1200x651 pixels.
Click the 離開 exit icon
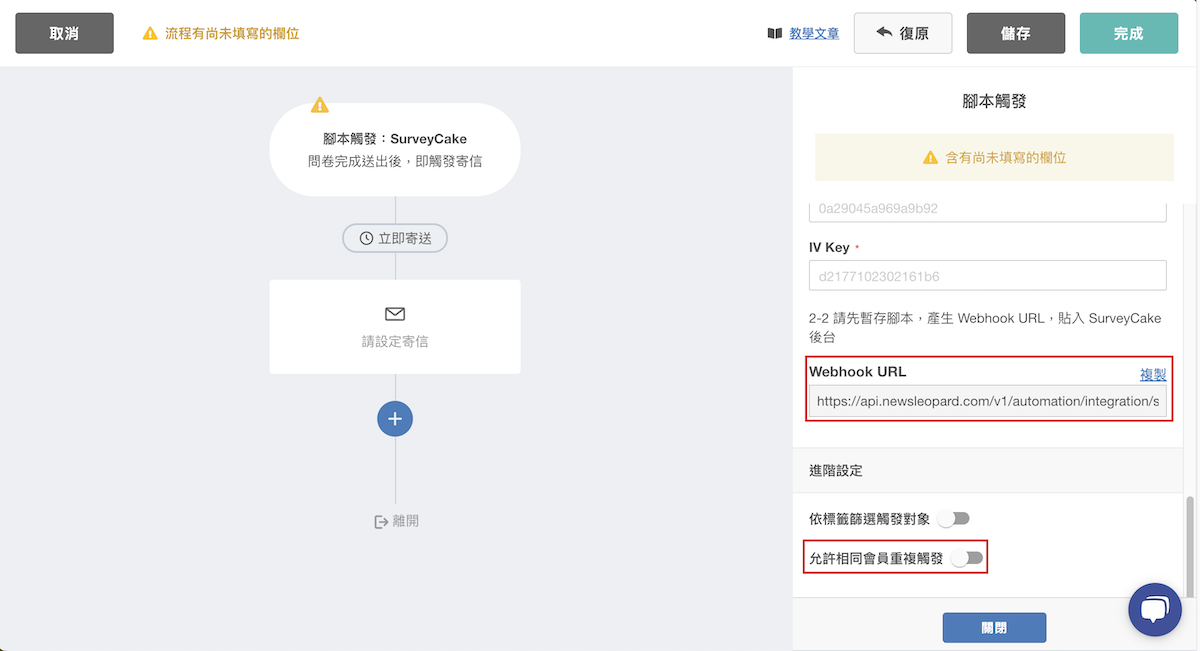click(x=381, y=521)
